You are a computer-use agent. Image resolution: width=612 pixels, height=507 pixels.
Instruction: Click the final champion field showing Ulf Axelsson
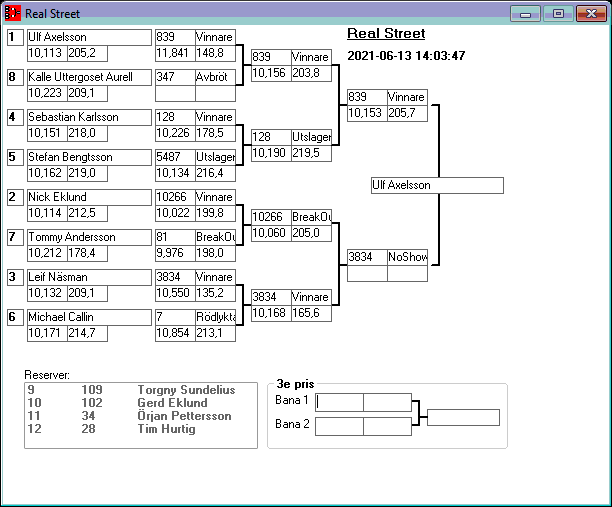(x=436, y=185)
